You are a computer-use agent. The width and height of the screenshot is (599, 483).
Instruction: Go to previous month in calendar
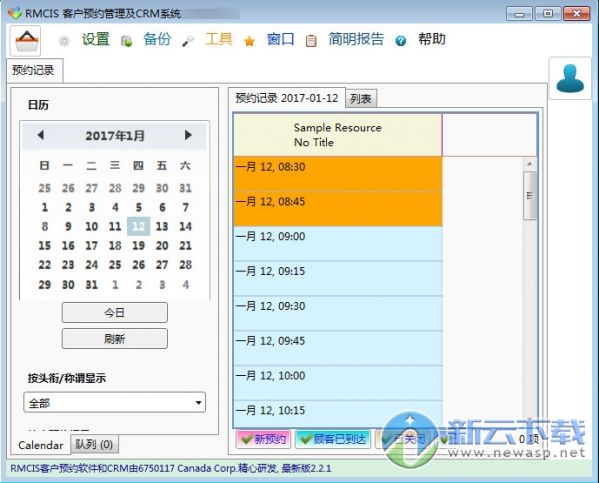pyautogui.click(x=40, y=135)
